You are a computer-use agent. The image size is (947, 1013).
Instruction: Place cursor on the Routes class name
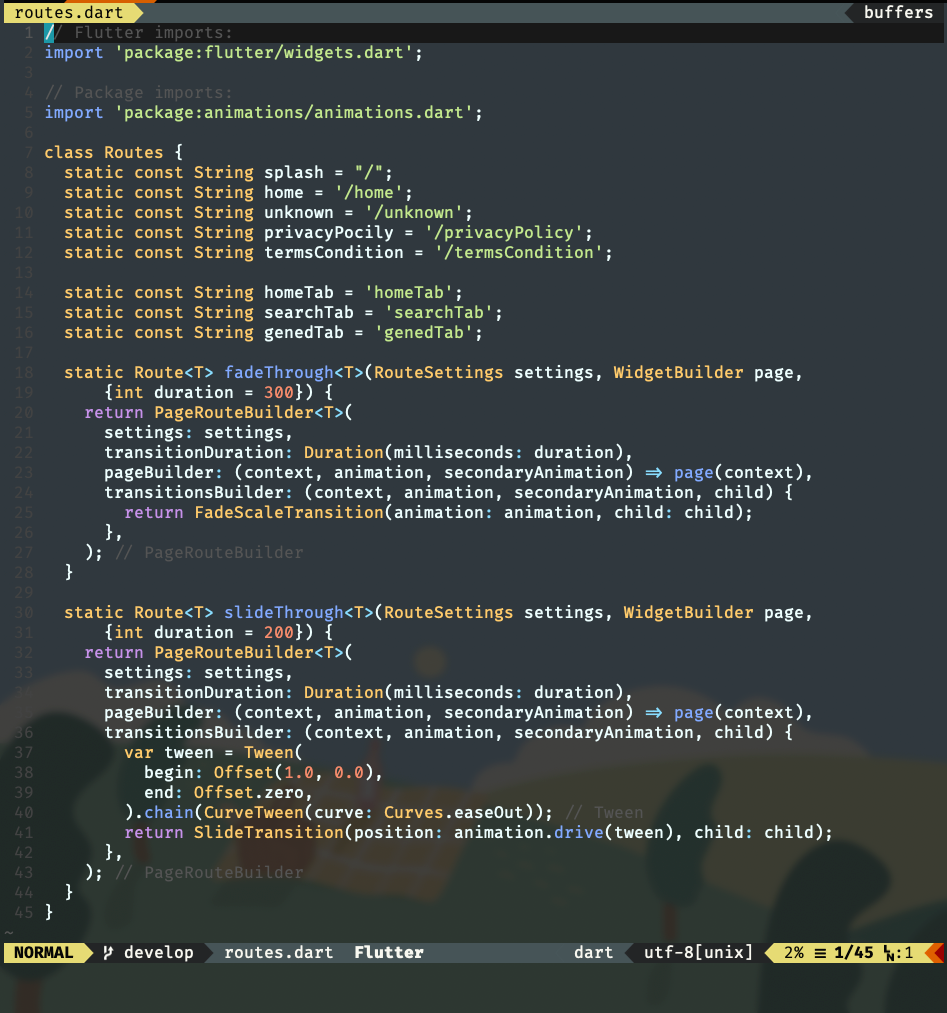pyautogui.click(x=133, y=152)
